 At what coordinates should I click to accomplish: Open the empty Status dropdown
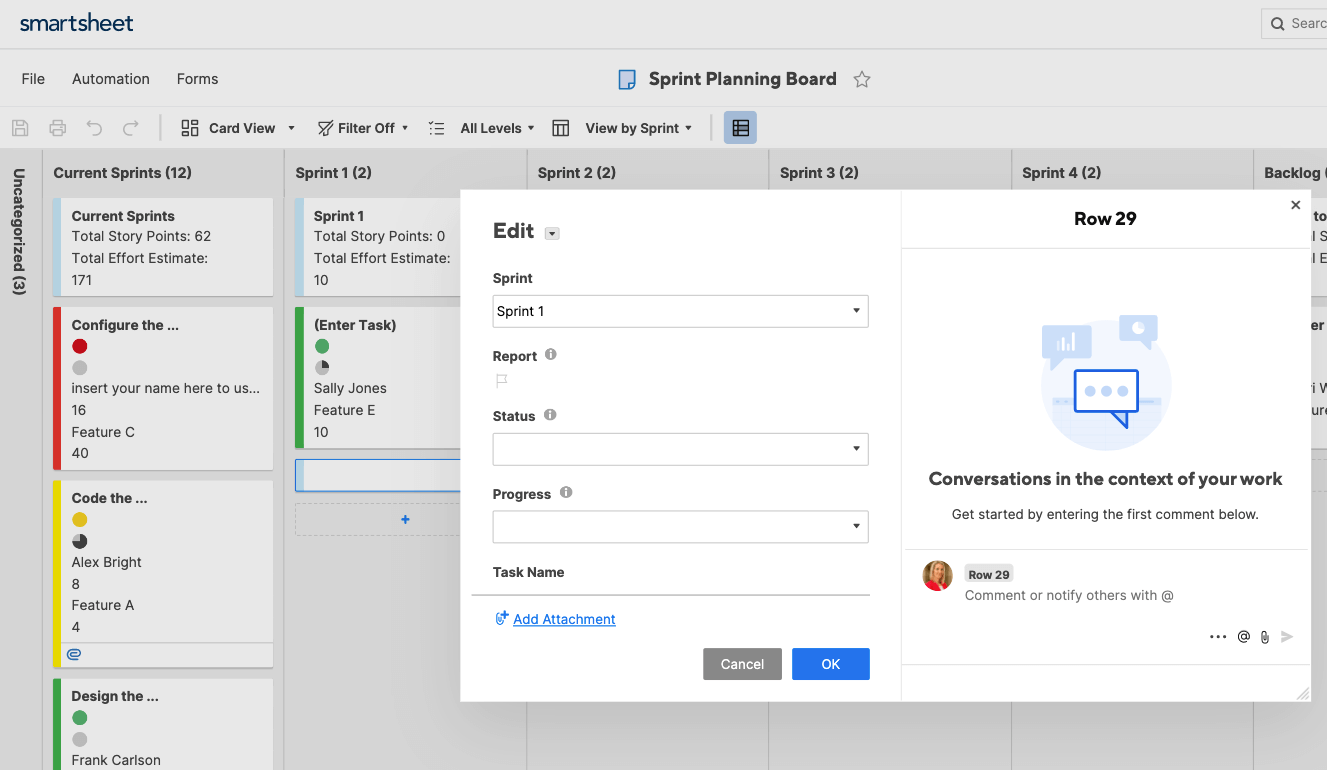[680, 449]
